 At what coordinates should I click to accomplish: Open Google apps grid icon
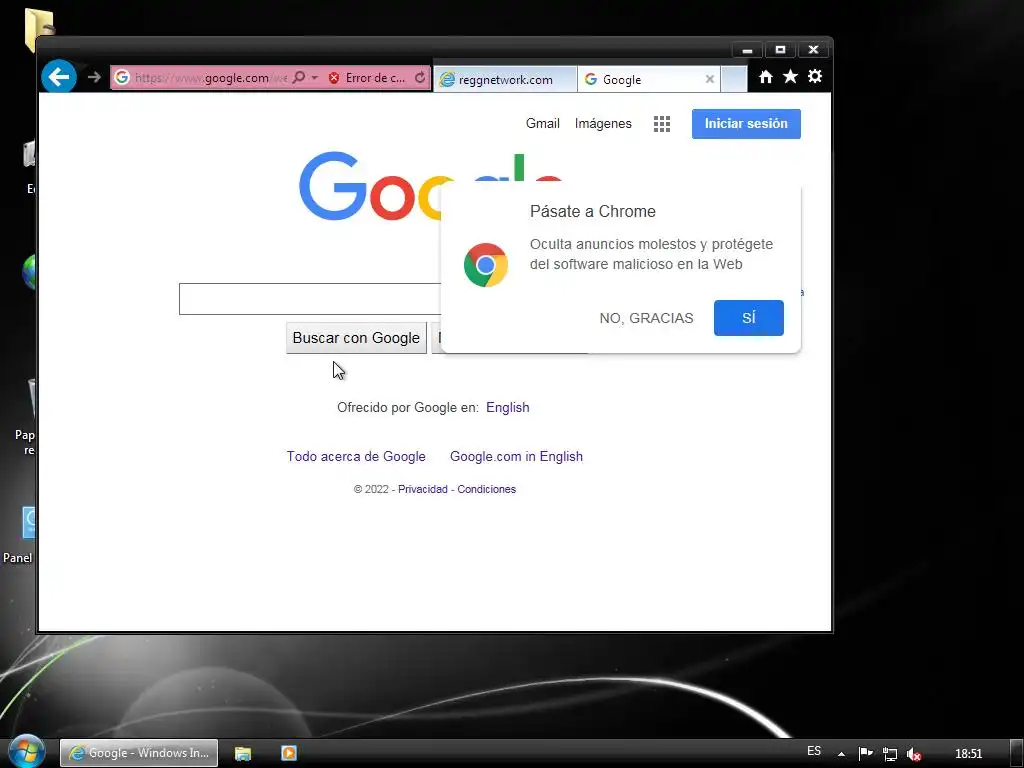tap(662, 124)
